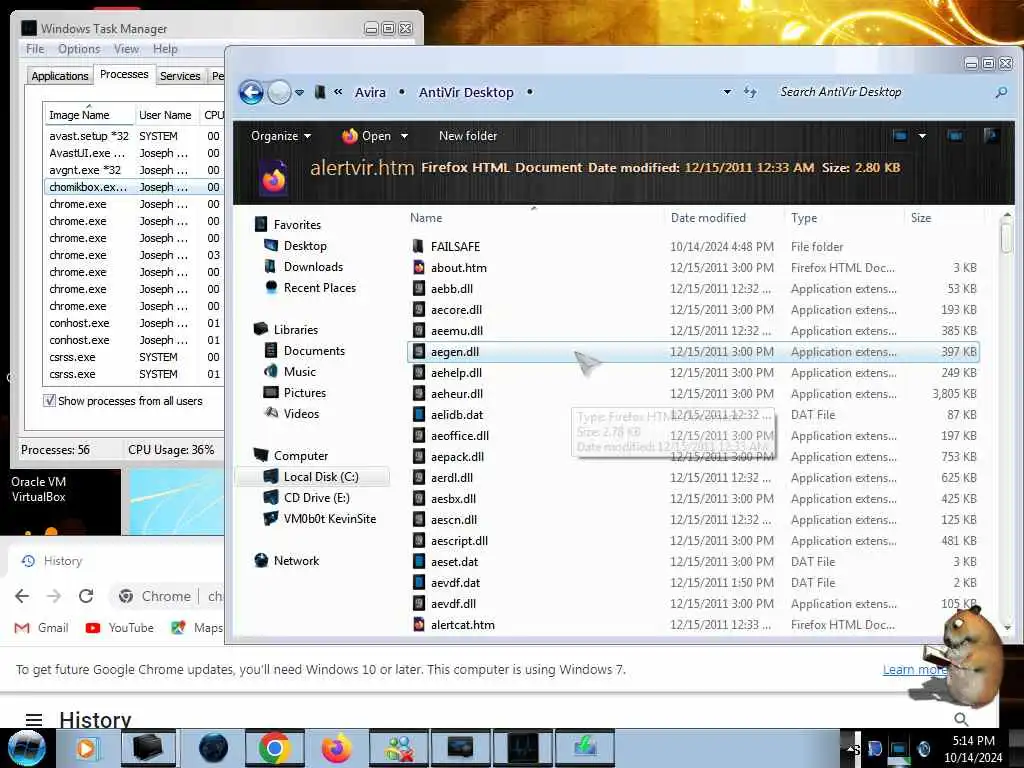
Task: Click the Windows Start orb
Action: [x=27, y=748]
